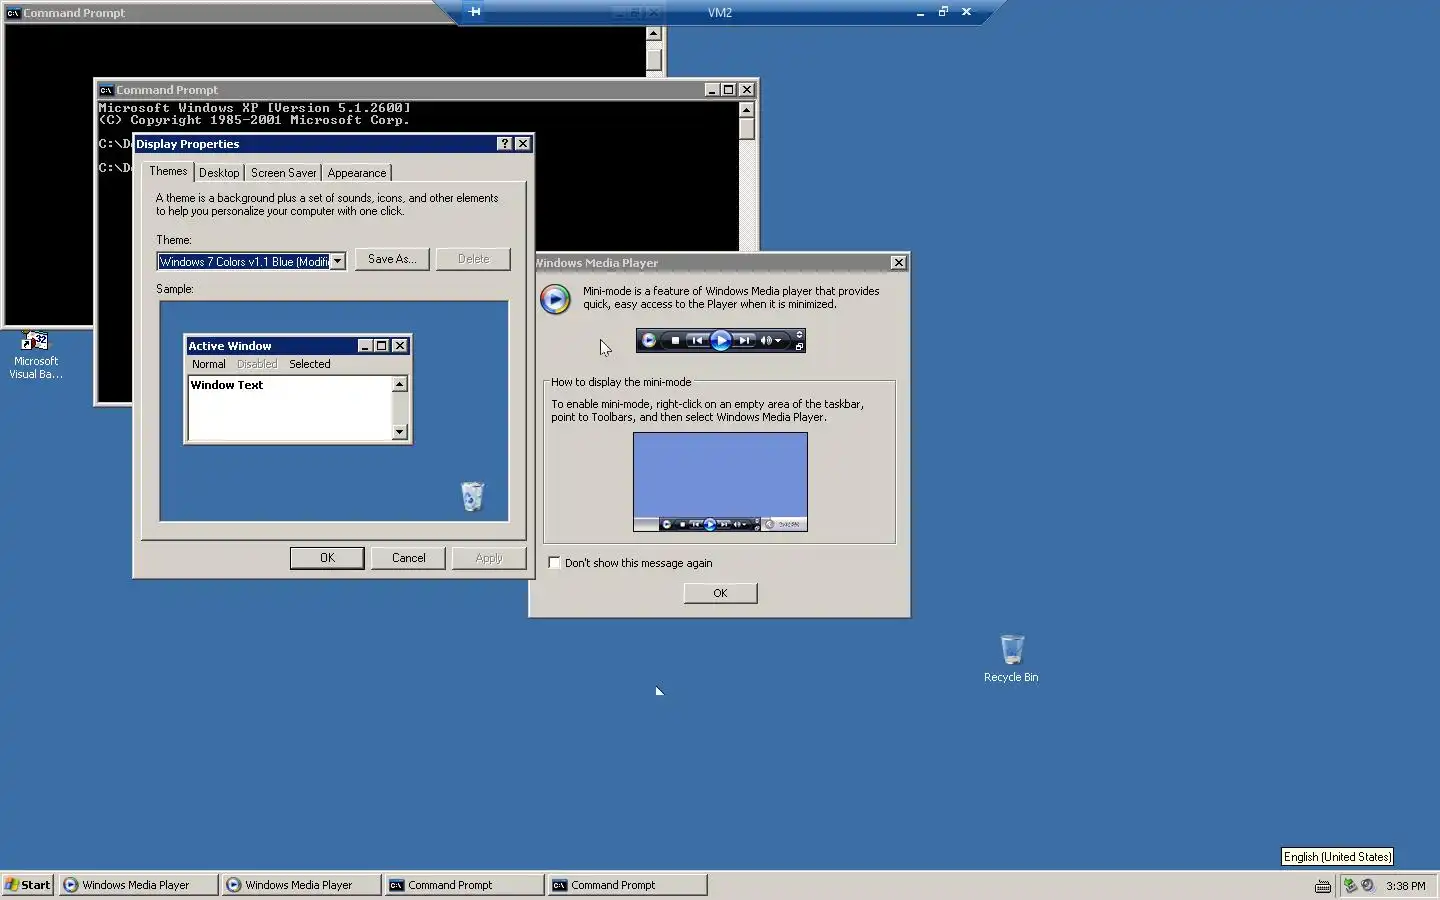Click OK in the Windows Media Player dialog
Screen dimensions: 1440x900
pos(720,593)
